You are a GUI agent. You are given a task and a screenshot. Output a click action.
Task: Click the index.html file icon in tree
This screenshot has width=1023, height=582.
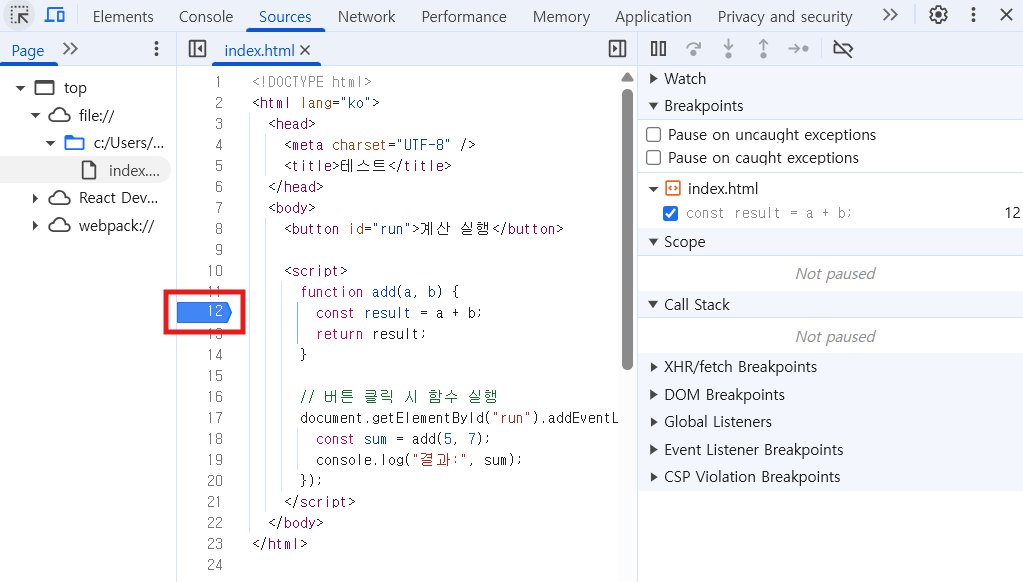click(89, 170)
